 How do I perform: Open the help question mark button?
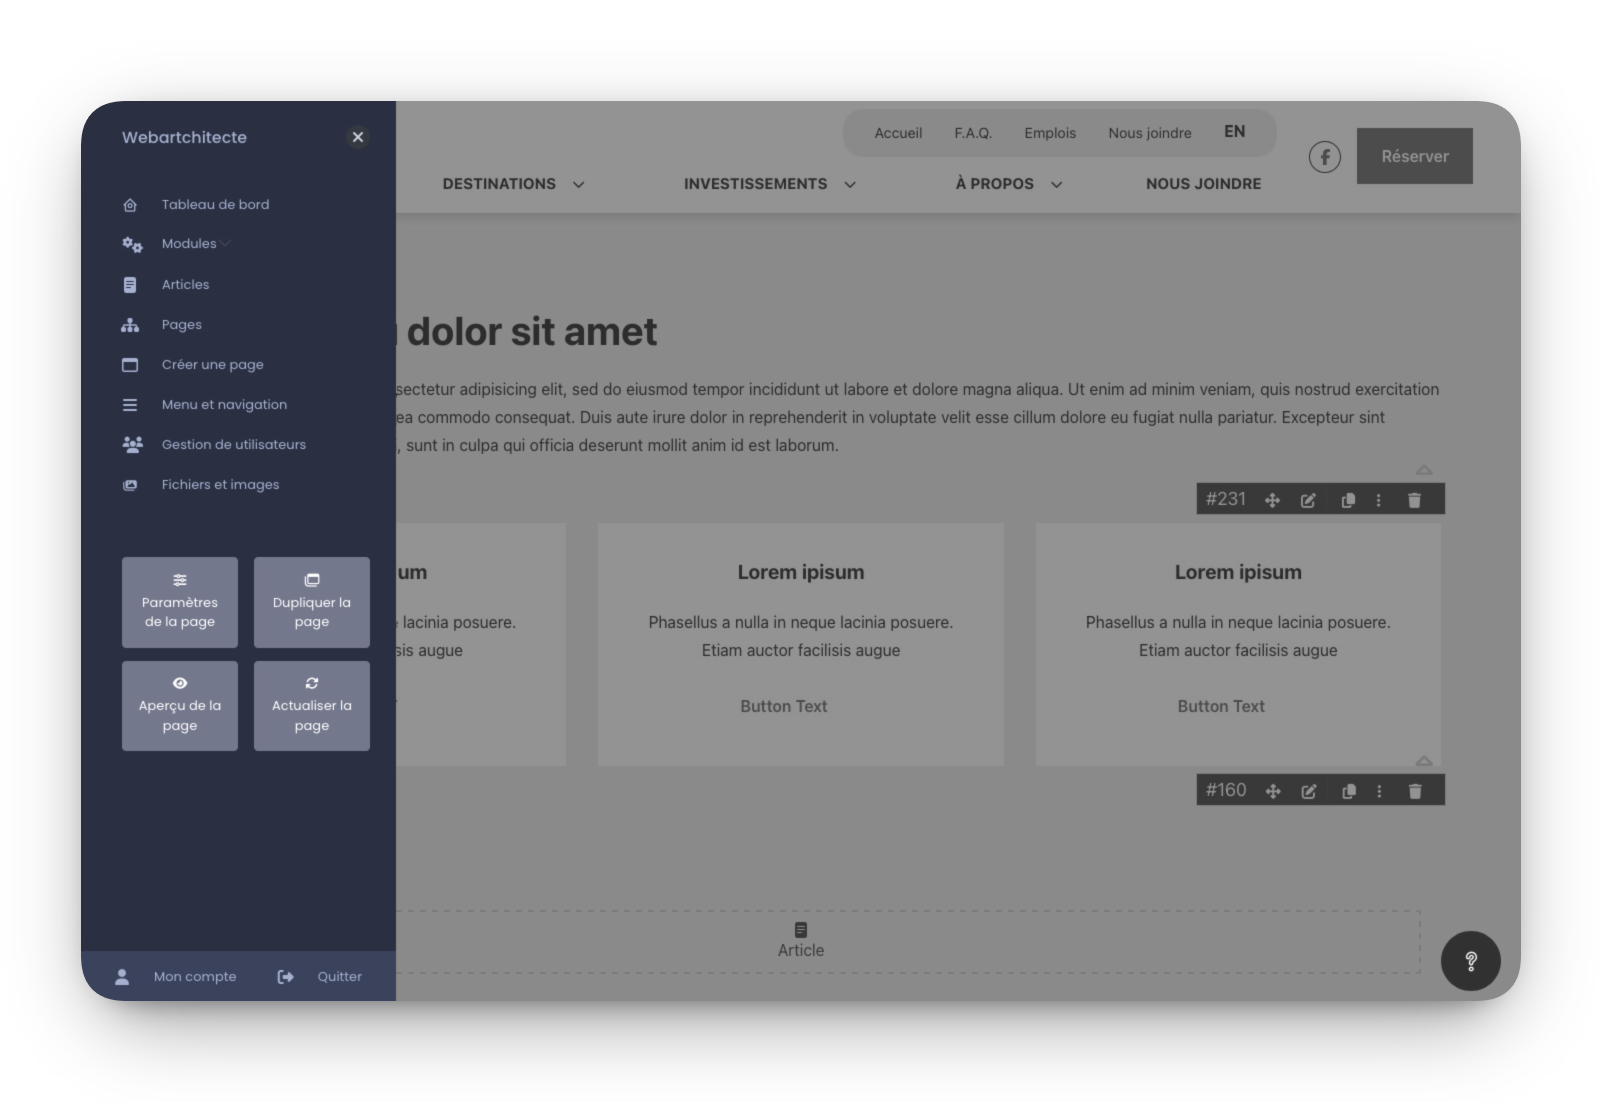pos(1470,961)
